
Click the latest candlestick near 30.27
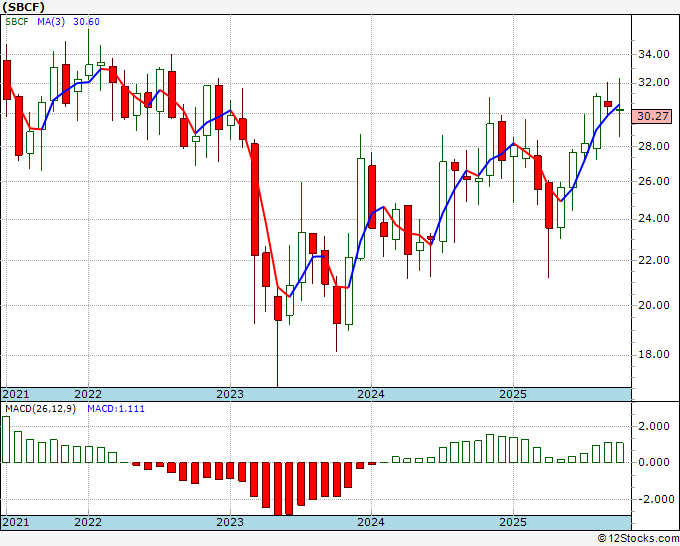pos(620,110)
